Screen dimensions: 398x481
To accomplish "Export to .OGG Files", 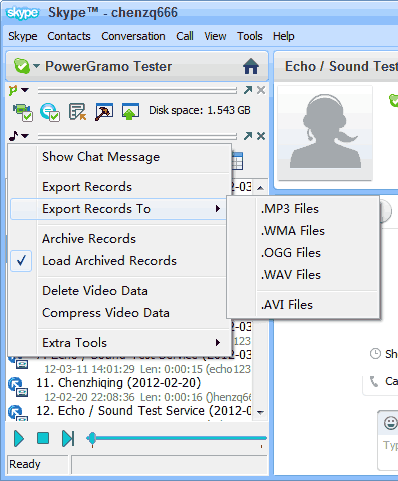I will [x=303, y=253].
